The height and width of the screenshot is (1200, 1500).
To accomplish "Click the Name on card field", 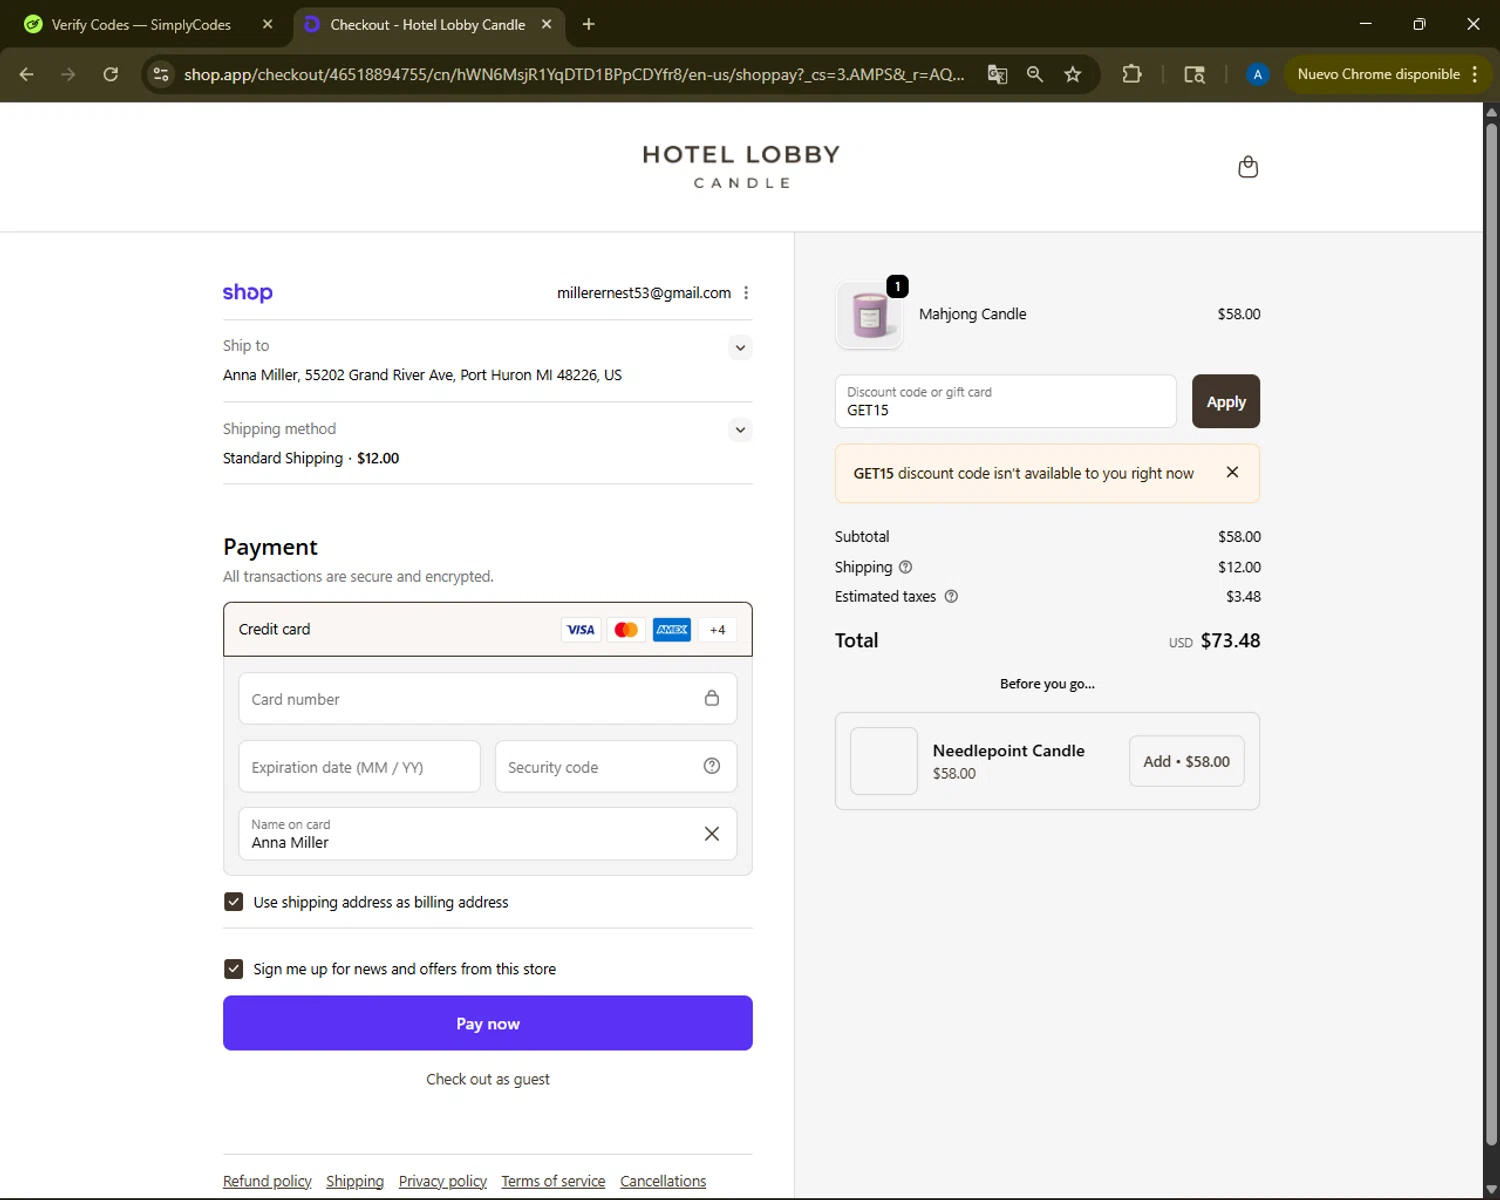I will tap(488, 834).
